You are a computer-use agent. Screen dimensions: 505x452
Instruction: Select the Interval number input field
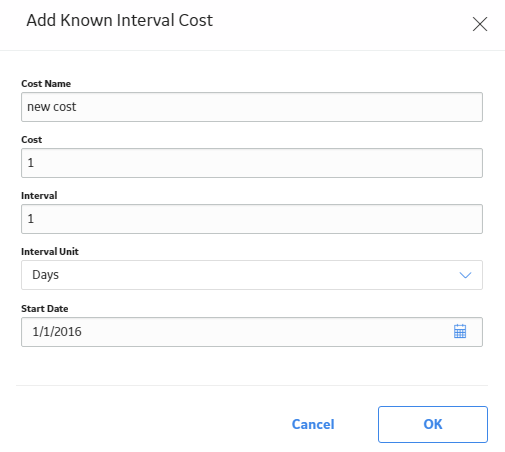tap(252, 219)
